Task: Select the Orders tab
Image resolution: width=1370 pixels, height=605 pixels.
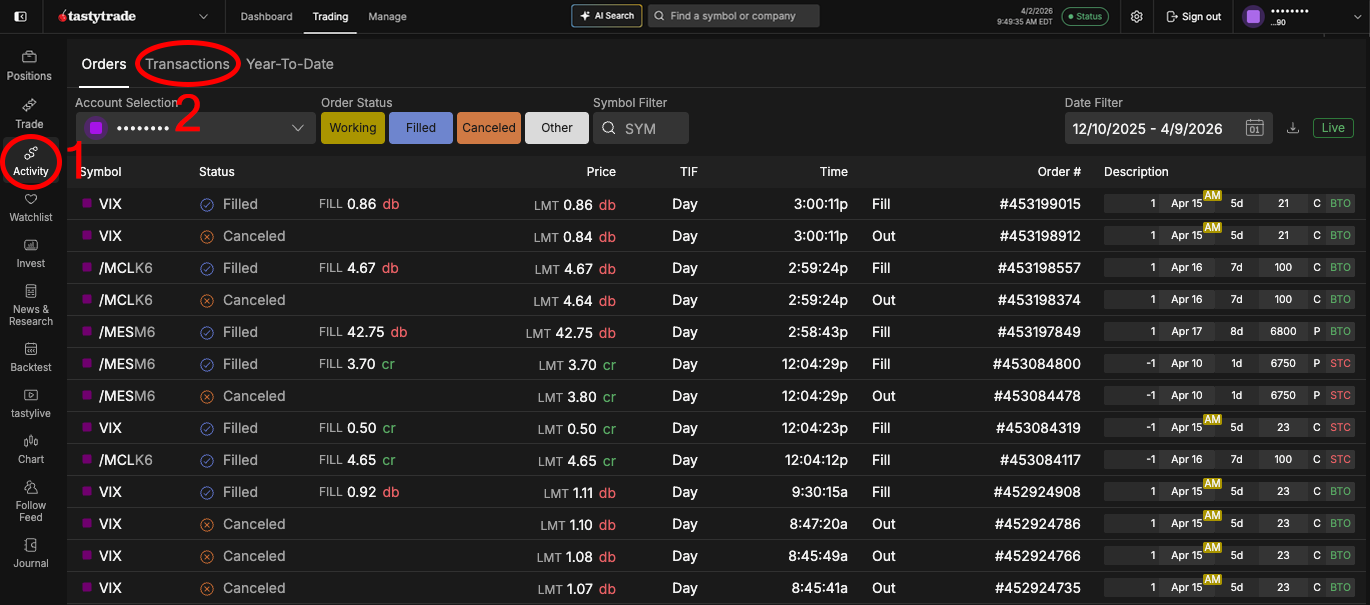Action: pyautogui.click(x=104, y=64)
